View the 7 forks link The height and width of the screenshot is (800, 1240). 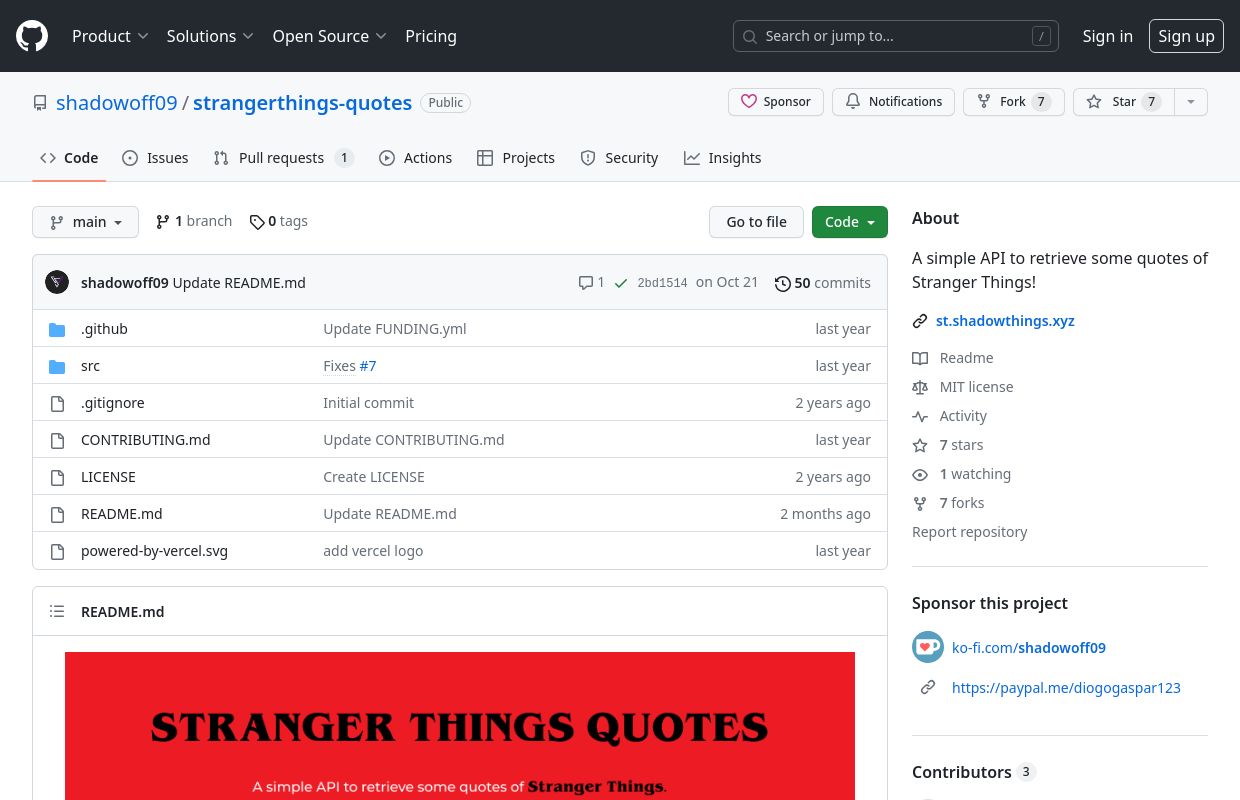tap(948, 503)
